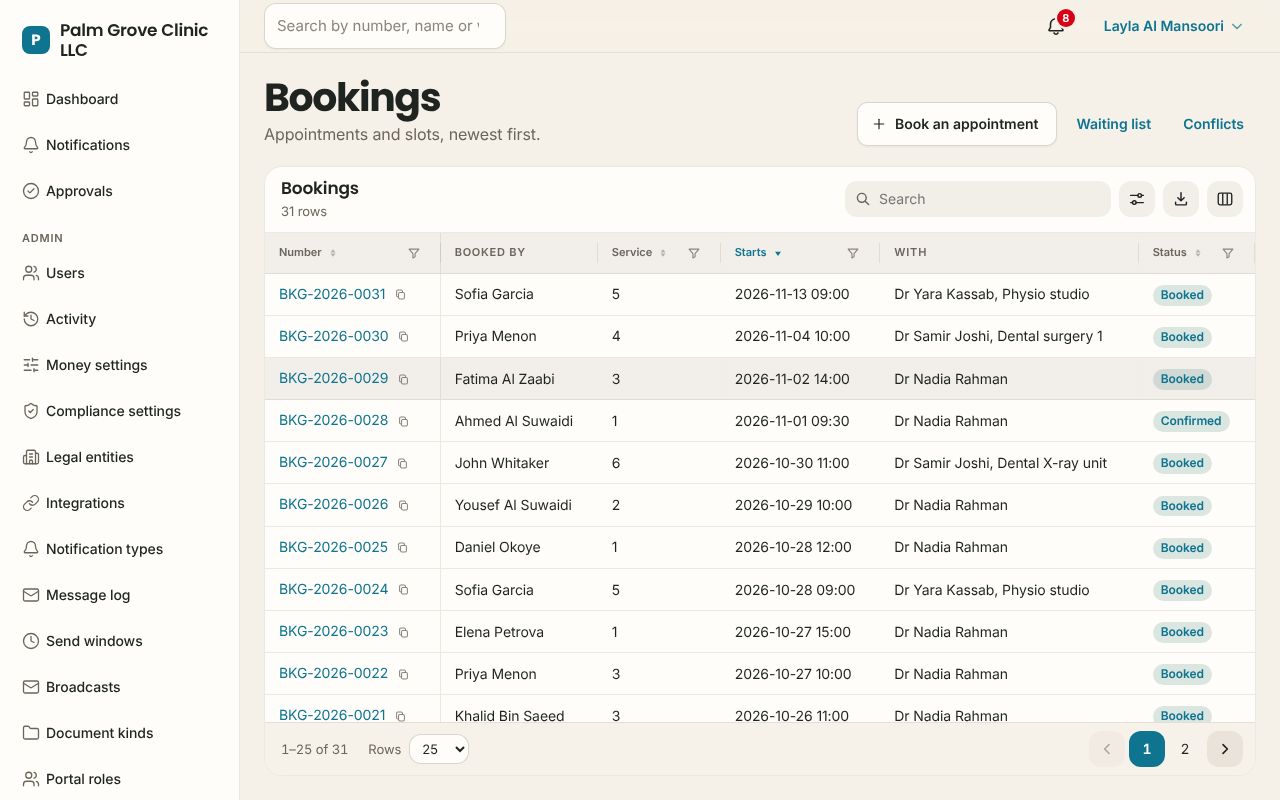The width and height of the screenshot is (1280, 800).
Task: Sort bookings by Starts column
Action: point(758,253)
